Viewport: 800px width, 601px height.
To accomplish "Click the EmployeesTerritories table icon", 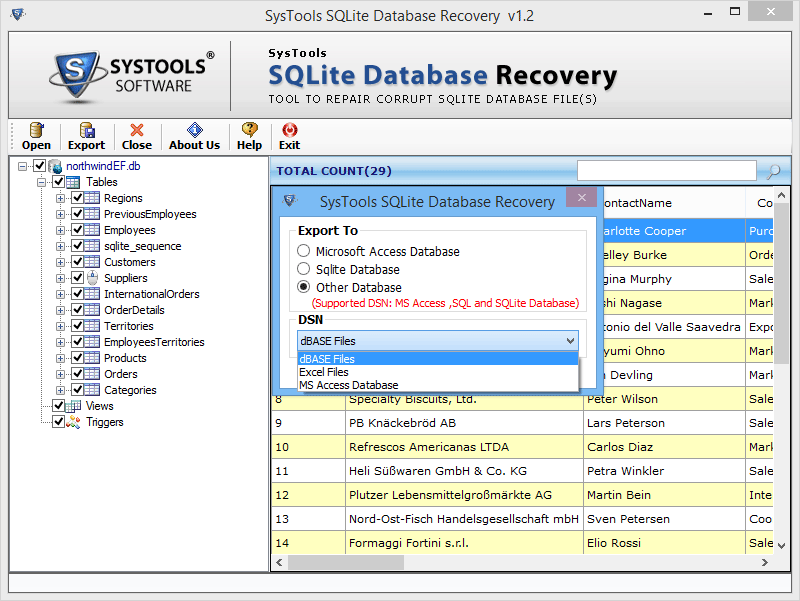I will coord(92,342).
